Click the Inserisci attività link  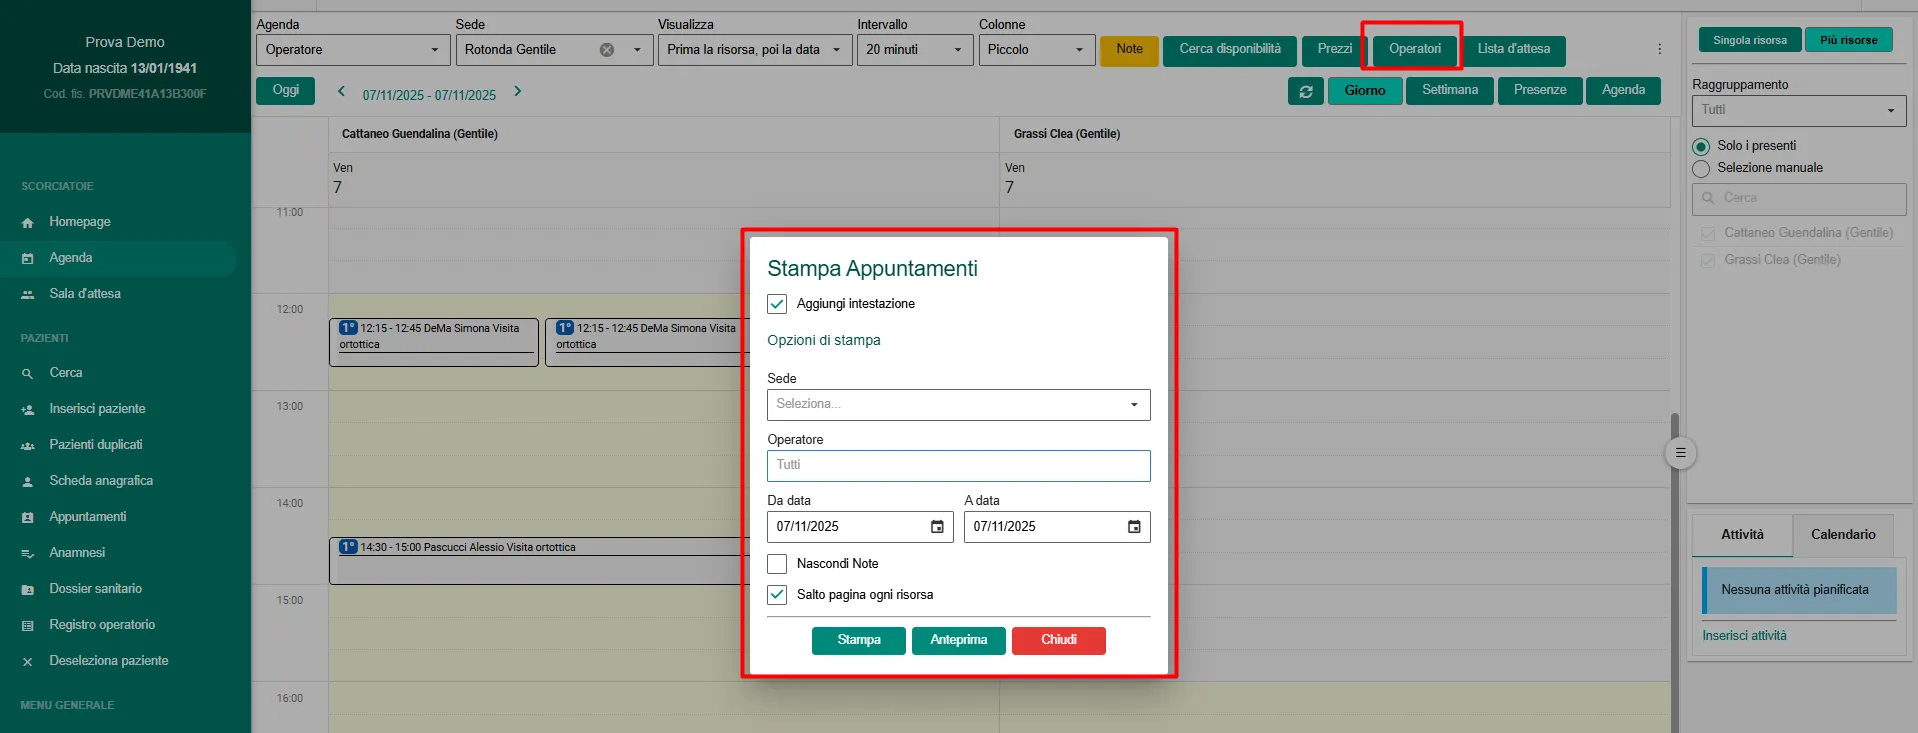(x=1744, y=636)
